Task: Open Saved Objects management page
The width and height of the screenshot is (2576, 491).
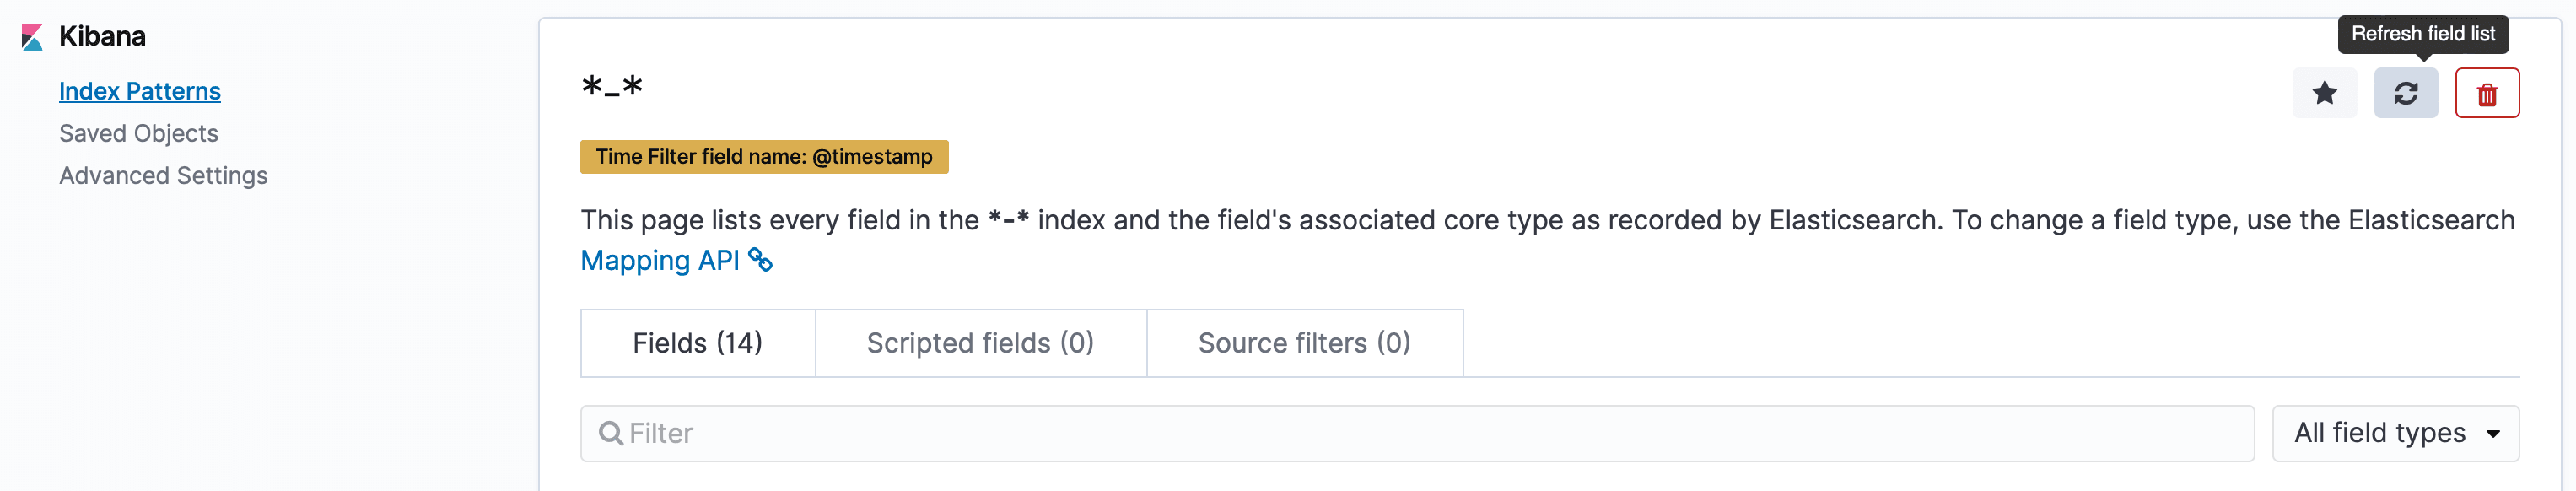Action: (x=138, y=133)
